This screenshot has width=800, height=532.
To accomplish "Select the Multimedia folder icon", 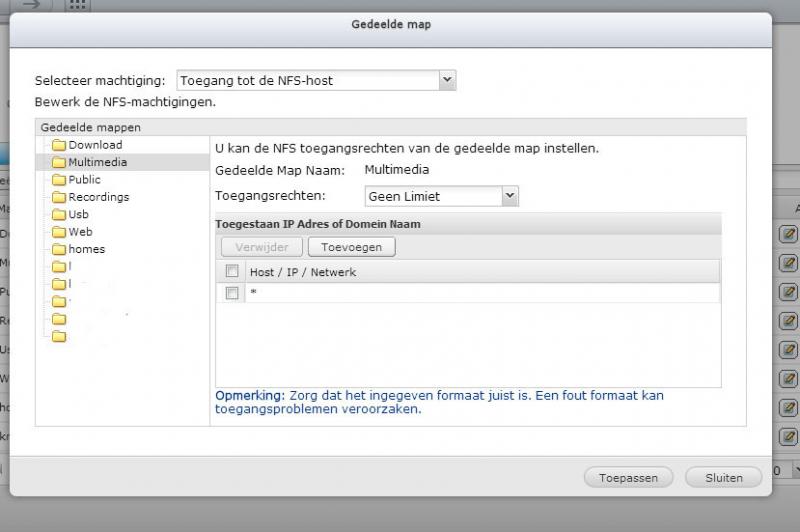I will coord(59,162).
